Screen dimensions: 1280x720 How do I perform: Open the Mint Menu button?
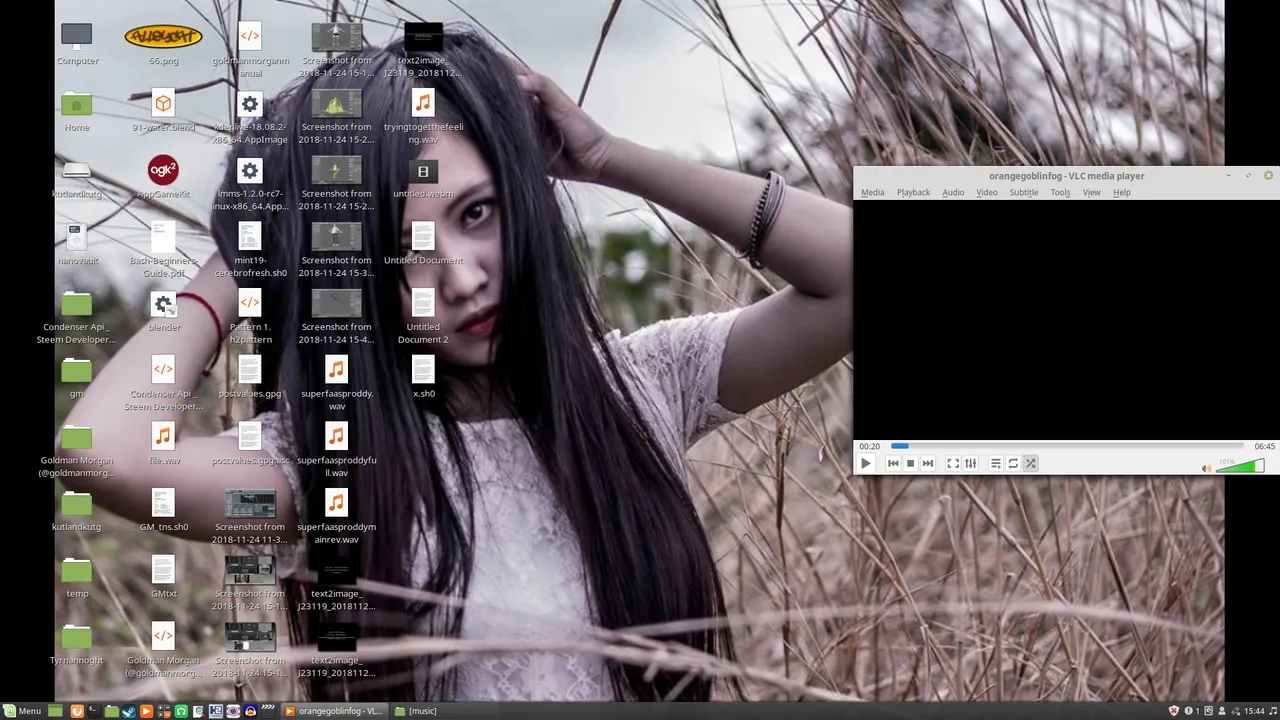point(22,711)
